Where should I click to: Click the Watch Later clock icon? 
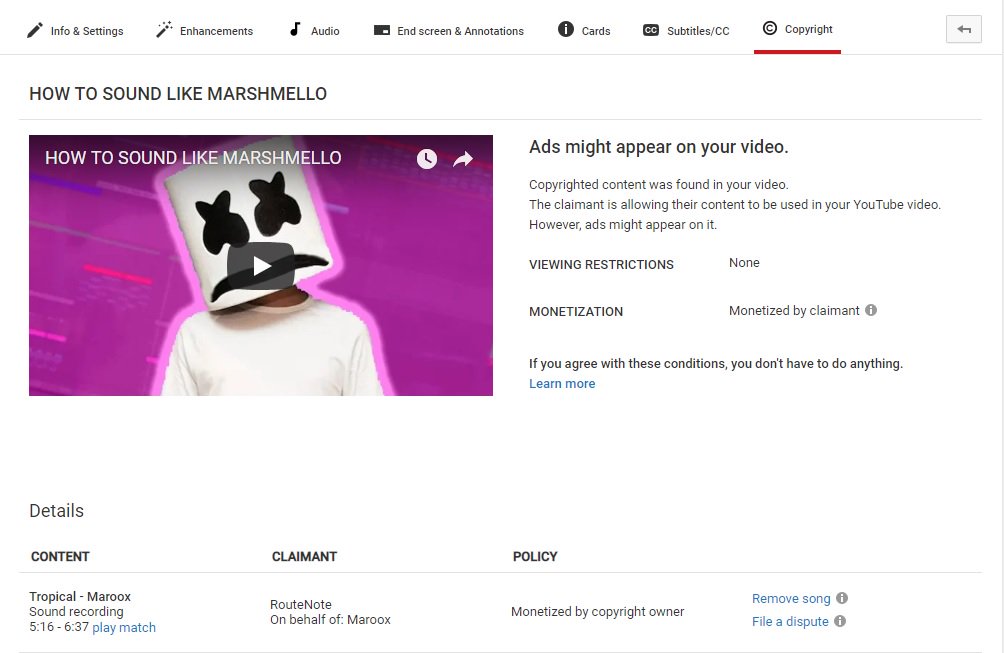(427, 159)
